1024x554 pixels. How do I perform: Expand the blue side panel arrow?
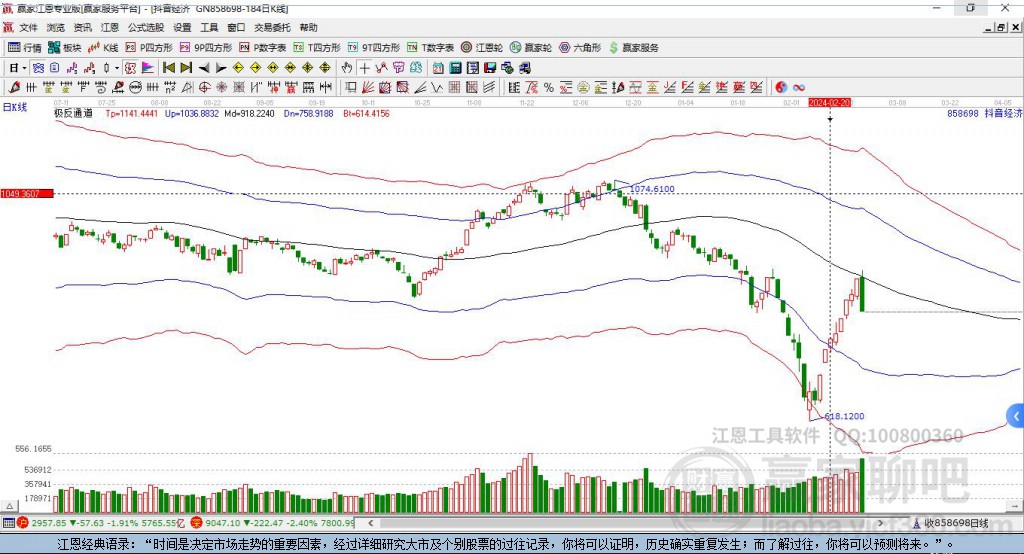coord(1016,416)
